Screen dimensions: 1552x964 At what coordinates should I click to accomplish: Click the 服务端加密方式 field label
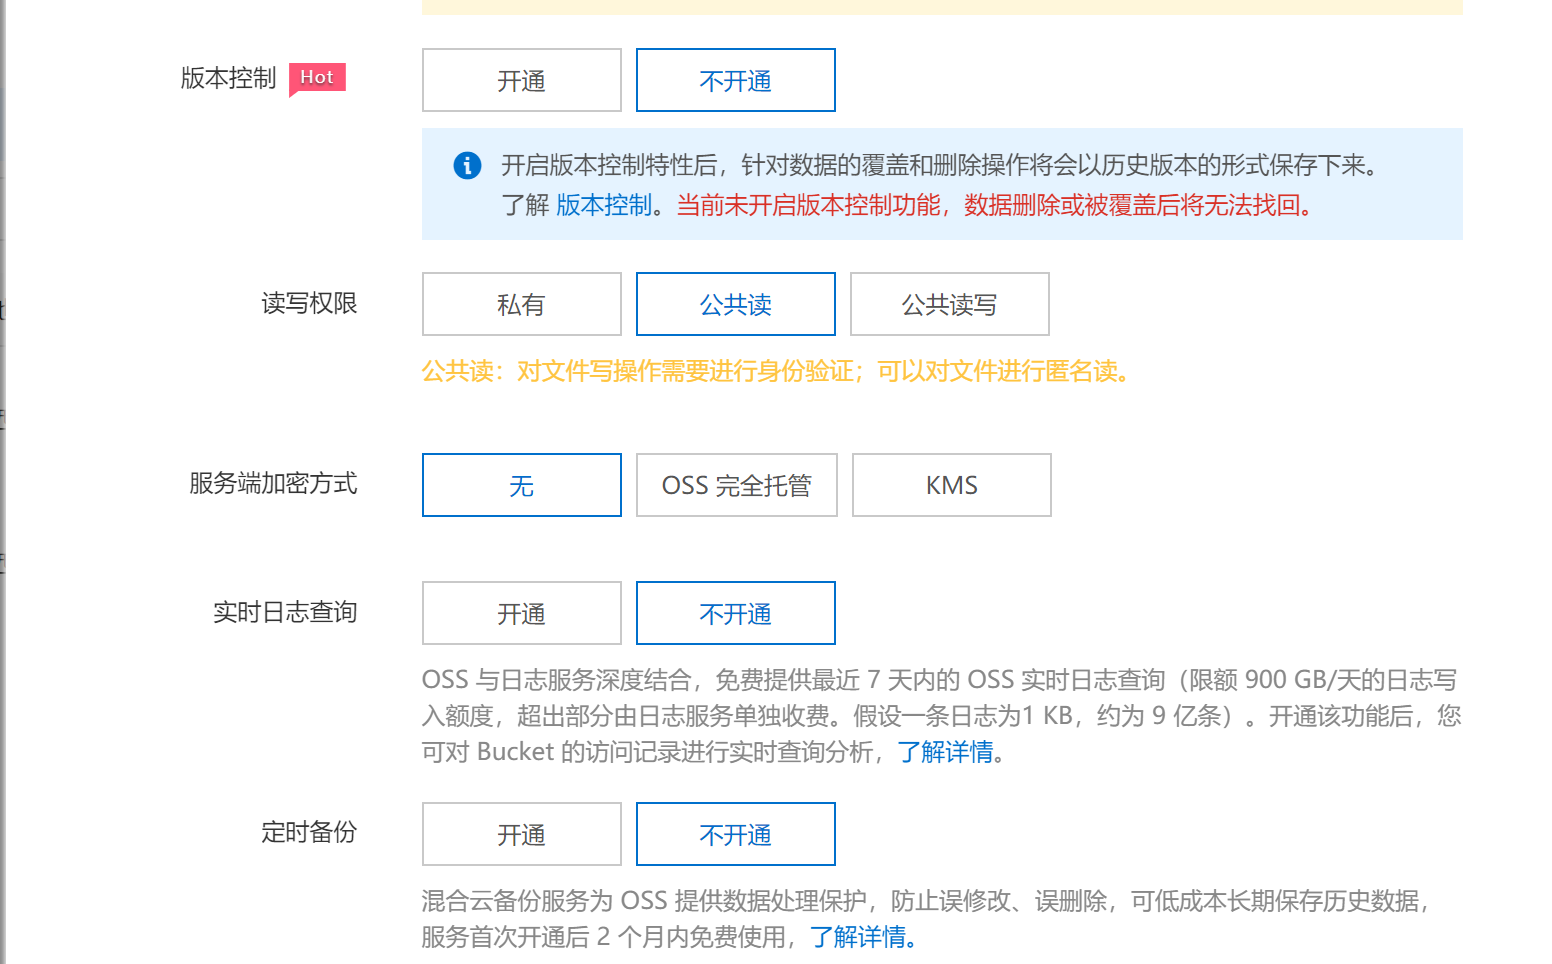[x=273, y=483]
